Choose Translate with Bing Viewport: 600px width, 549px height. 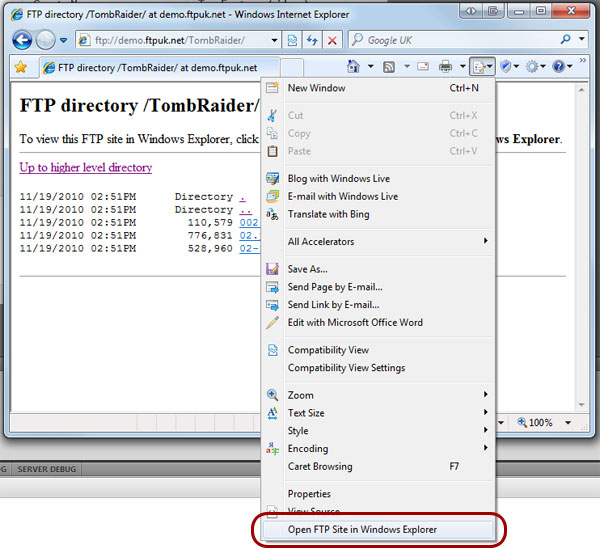click(379, 214)
